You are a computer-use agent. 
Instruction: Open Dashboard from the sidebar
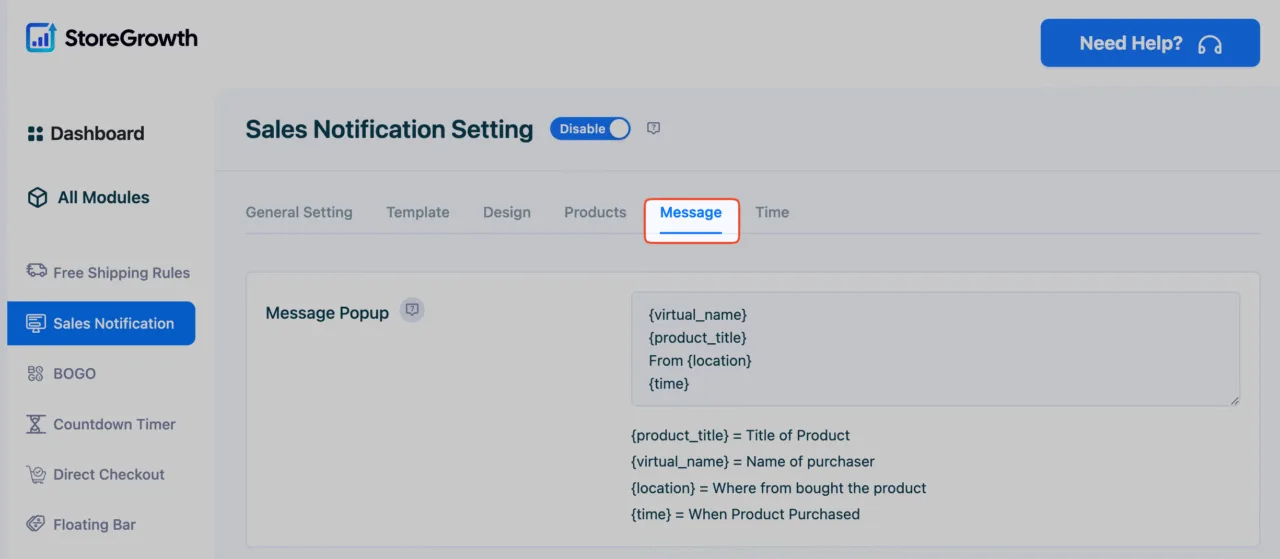tap(86, 134)
